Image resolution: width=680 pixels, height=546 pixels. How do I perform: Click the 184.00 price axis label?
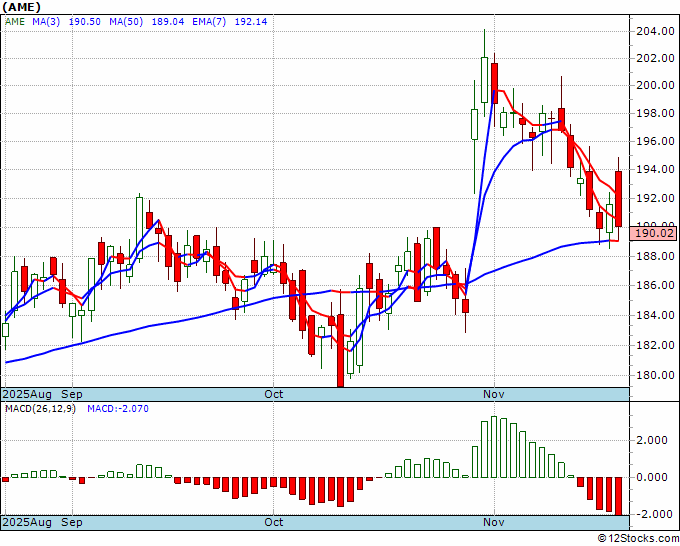point(655,315)
